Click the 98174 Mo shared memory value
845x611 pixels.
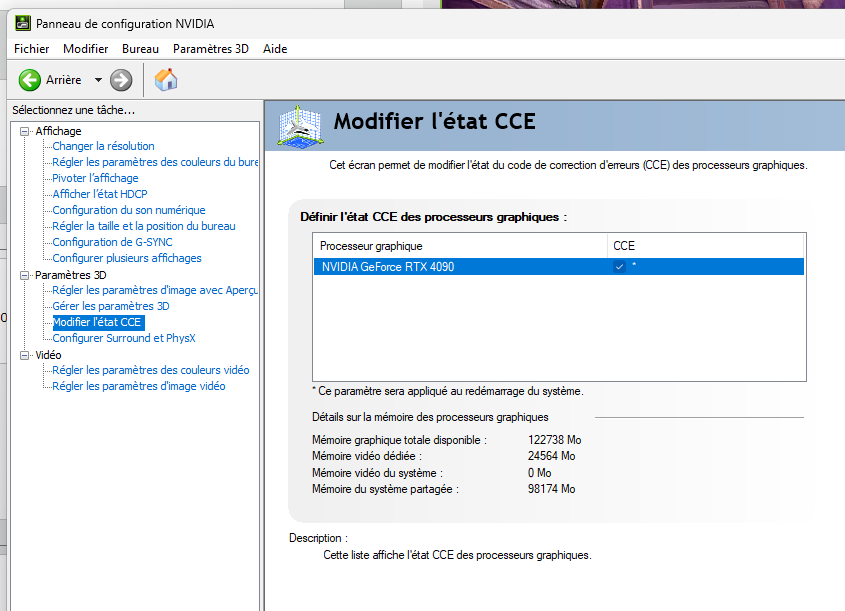tap(551, 489)
